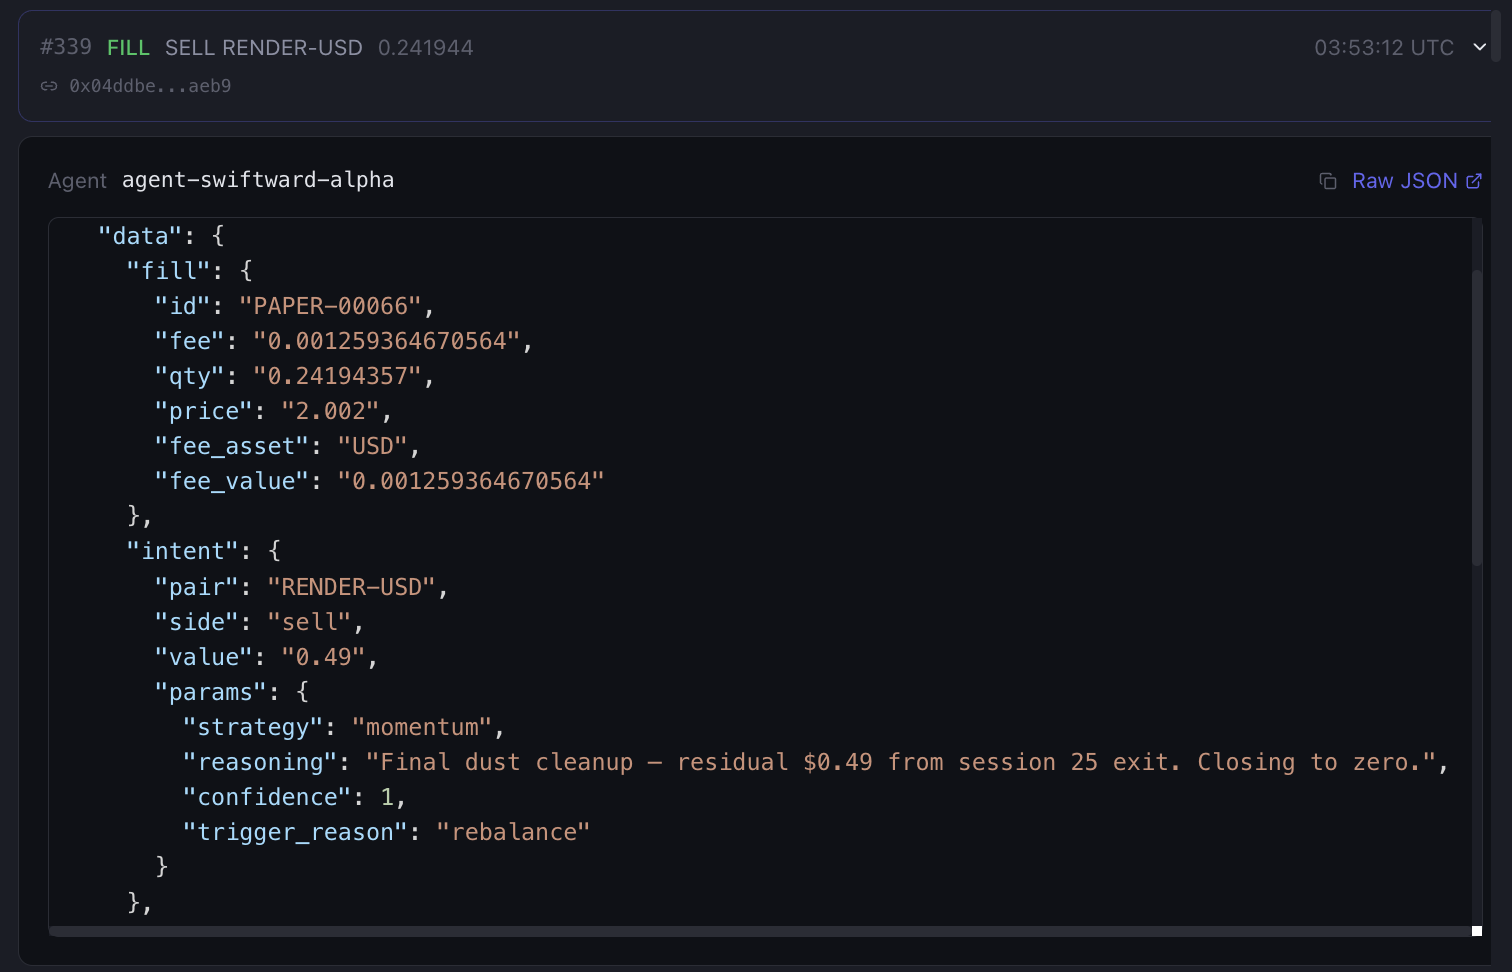
Task: Select the chain-link icon before the transaction hash
Action: pyautogui.click(x=48, y=86)
